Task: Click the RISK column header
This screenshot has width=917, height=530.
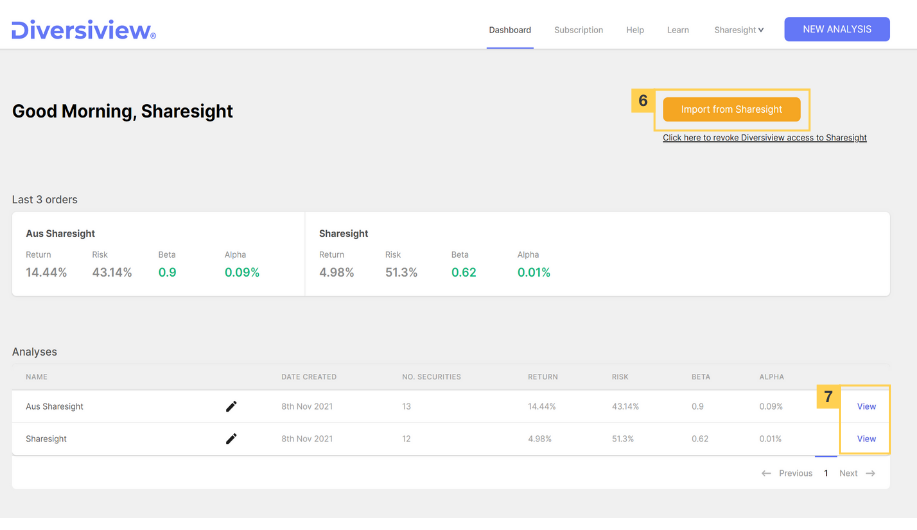Action: [x=620, y=377]
